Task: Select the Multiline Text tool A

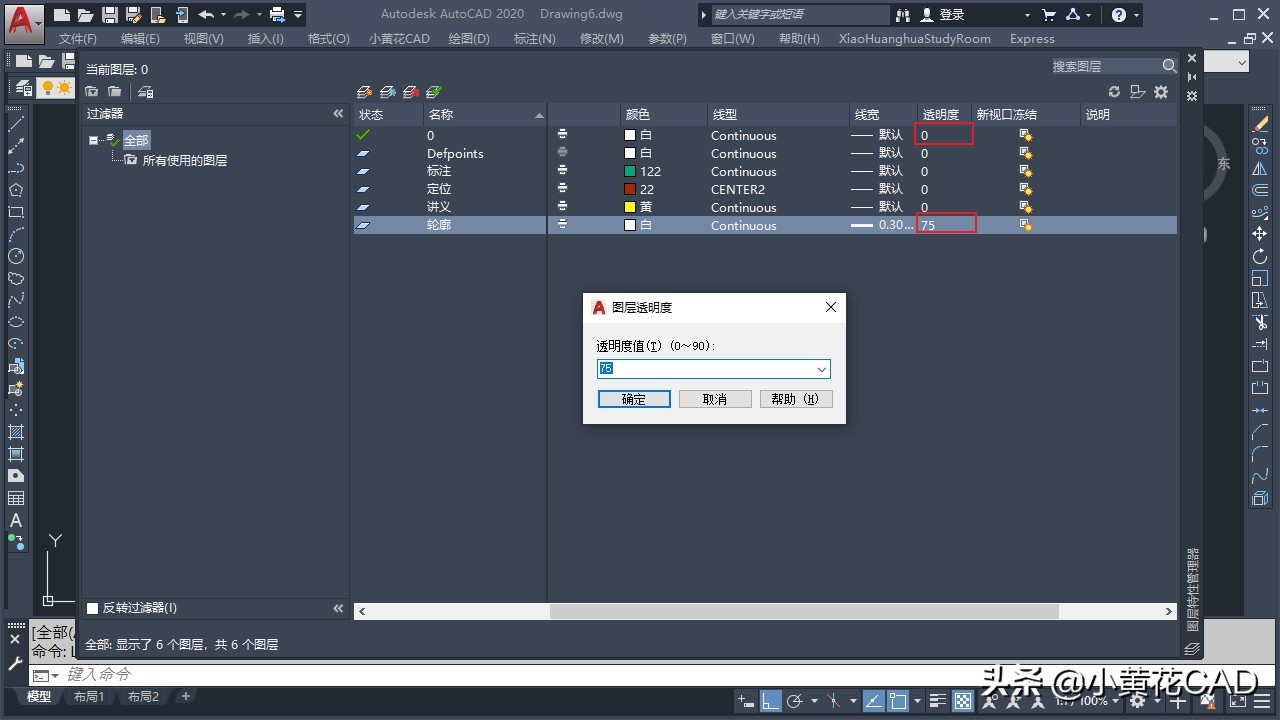Action: coord(16,520)
